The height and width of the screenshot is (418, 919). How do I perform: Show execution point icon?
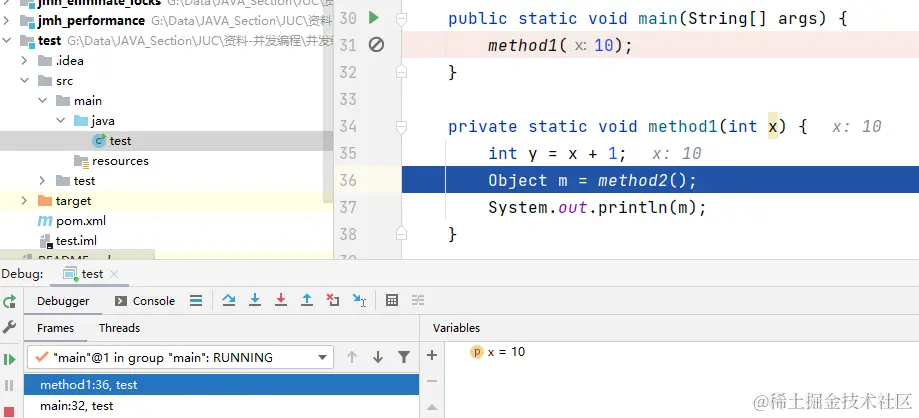[x=196, y=301]
